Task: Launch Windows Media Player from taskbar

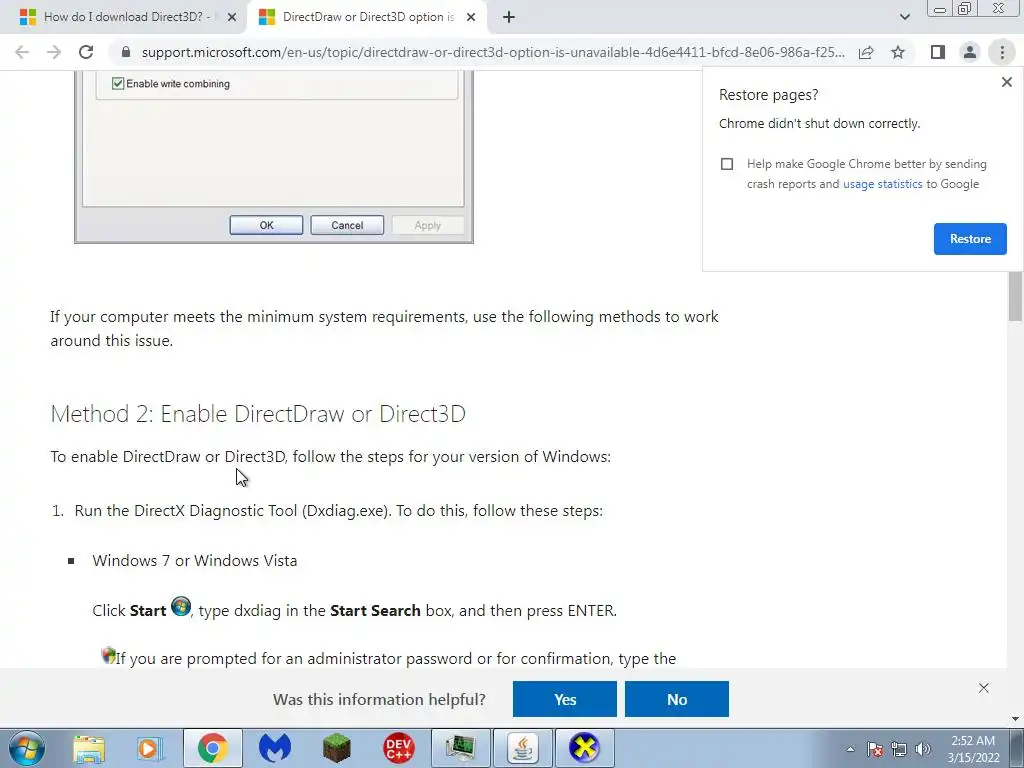Action: [x=150, y=748]
